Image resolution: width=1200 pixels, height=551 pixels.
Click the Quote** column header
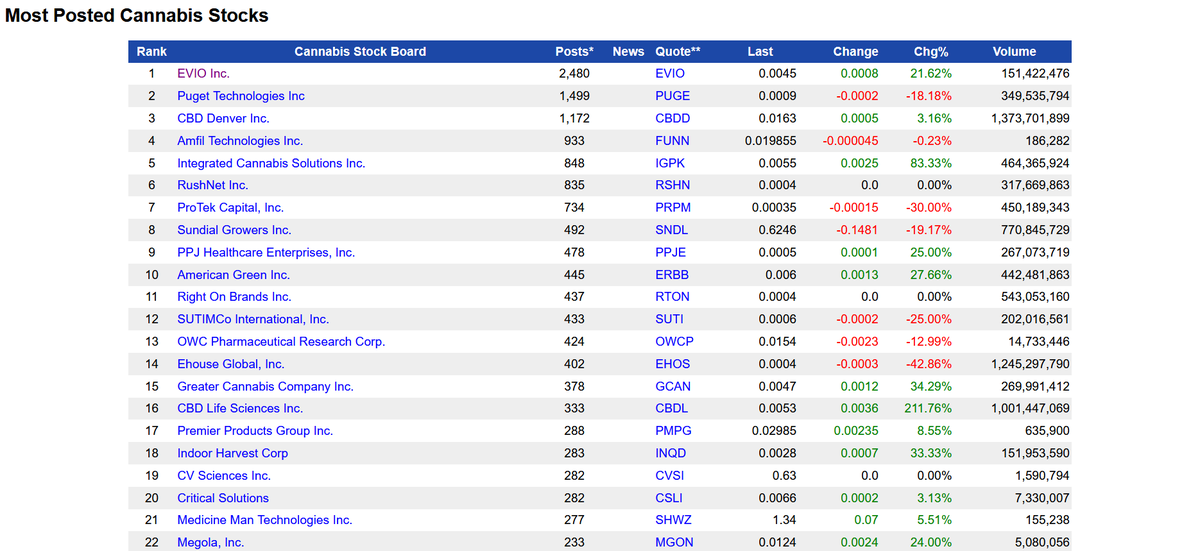678,52
